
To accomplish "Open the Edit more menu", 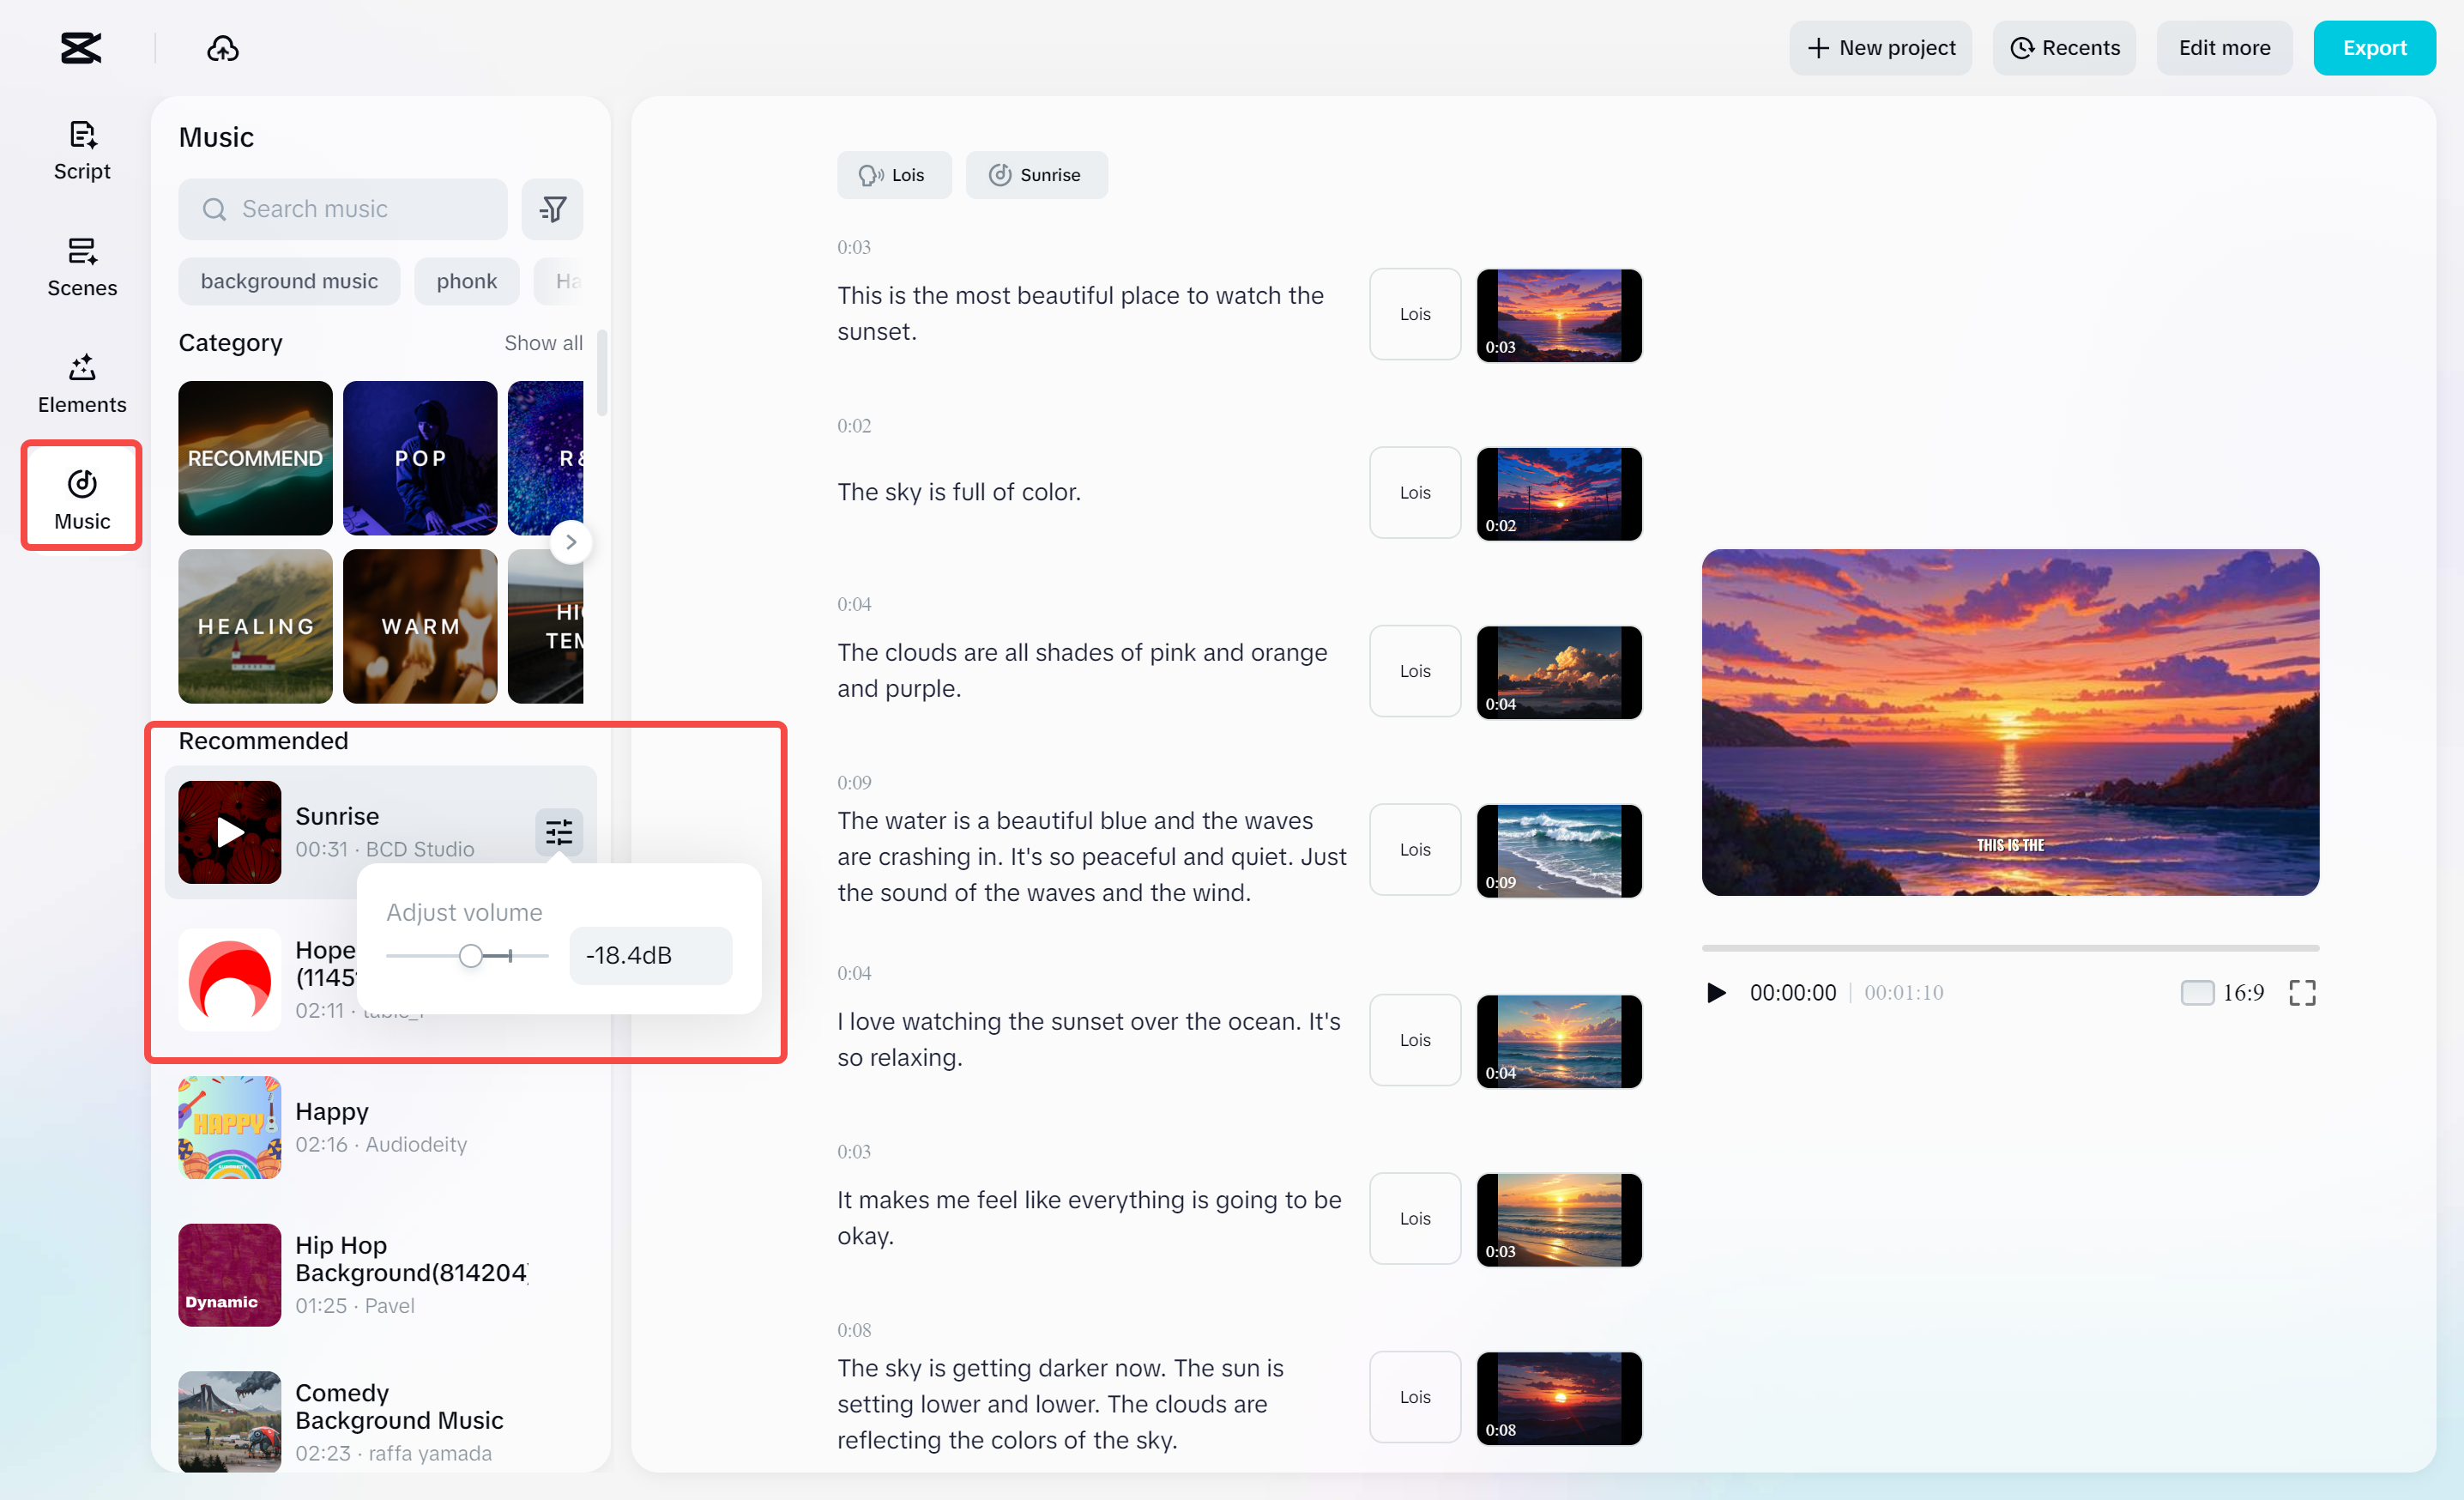I will point(2224,47).
